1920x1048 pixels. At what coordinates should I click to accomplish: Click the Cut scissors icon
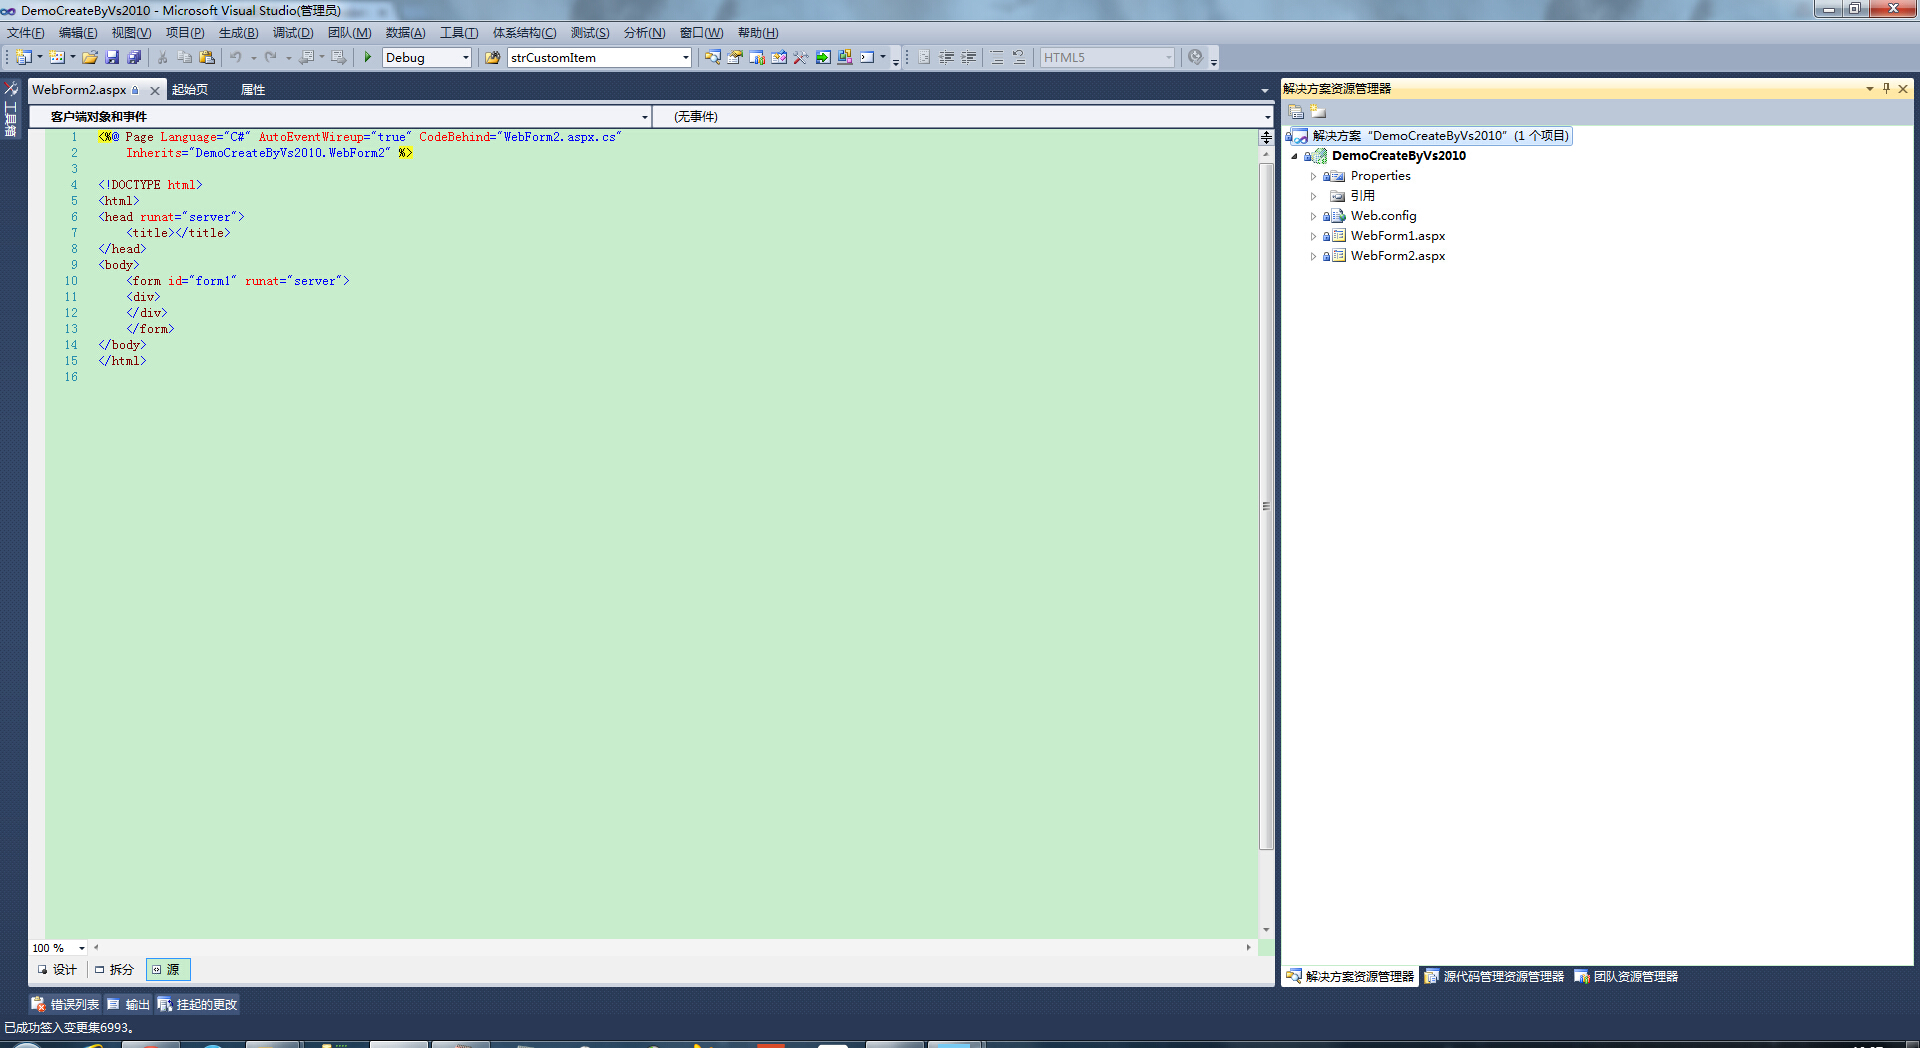(x=163, y=57)
